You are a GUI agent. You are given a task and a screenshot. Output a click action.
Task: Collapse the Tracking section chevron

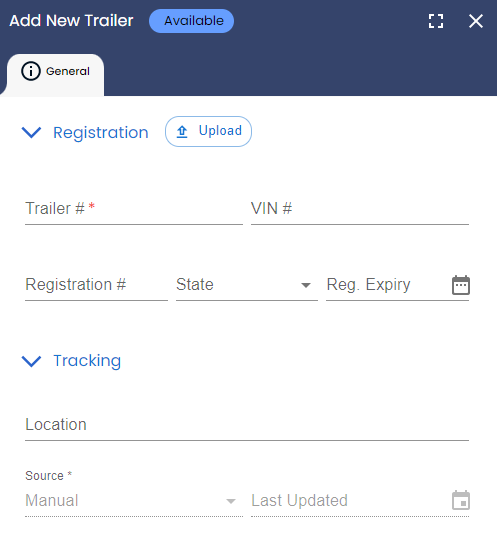point(31,361)
